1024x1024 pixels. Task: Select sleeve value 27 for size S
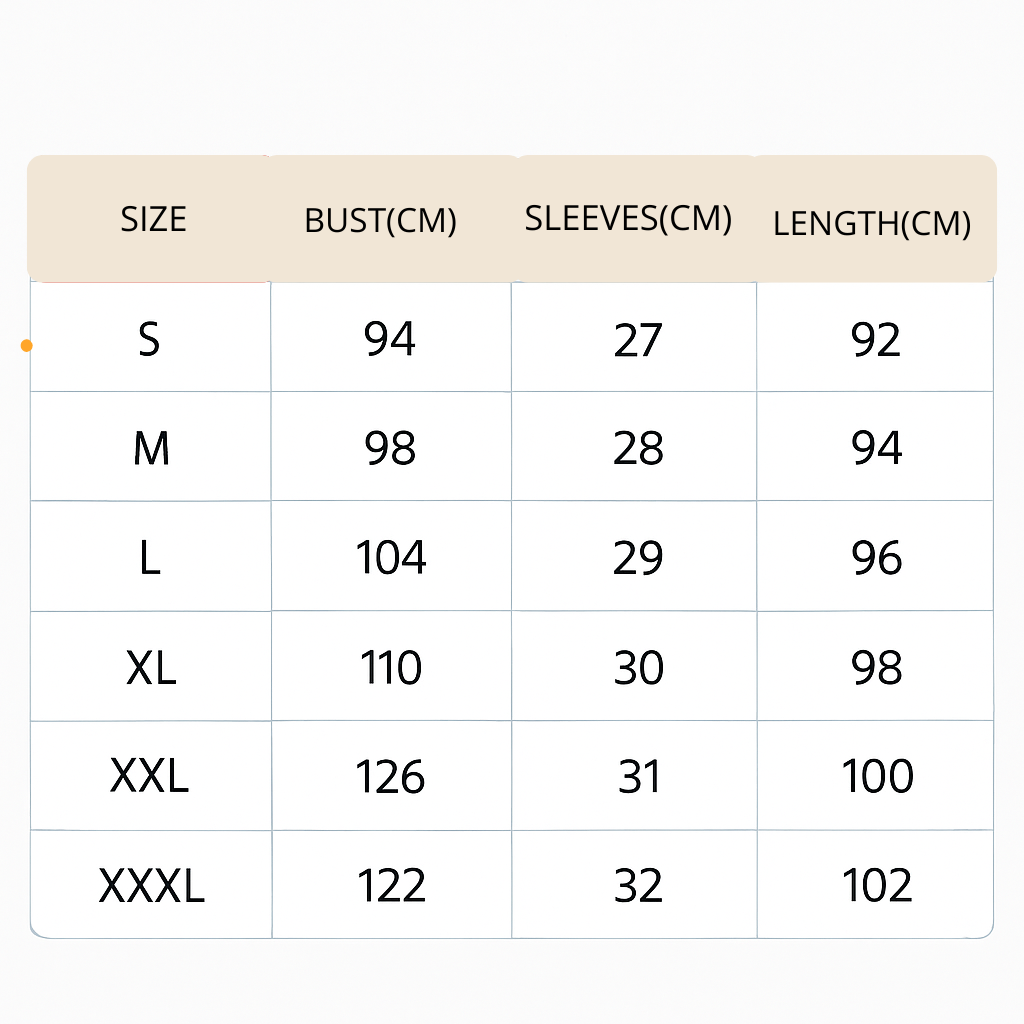click(638, 340)
